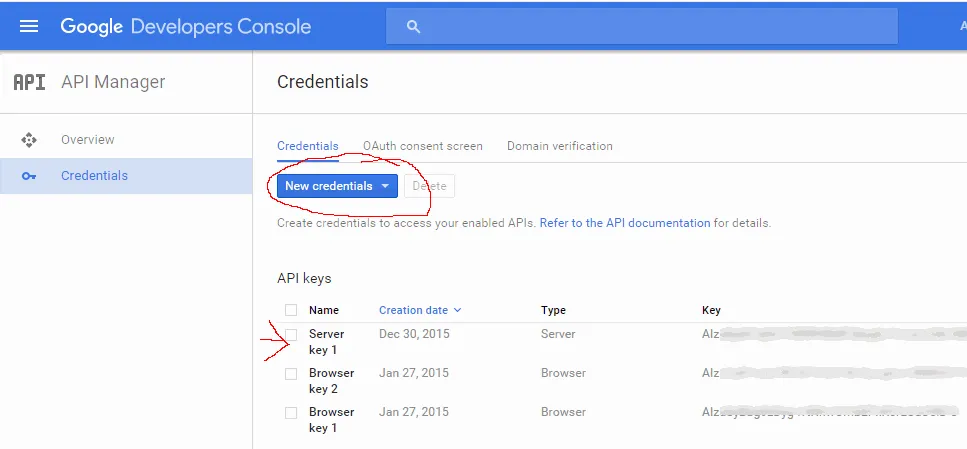Go to Overview in the sidebar
The height and width of the screenshot is (449, 967).
88,140
